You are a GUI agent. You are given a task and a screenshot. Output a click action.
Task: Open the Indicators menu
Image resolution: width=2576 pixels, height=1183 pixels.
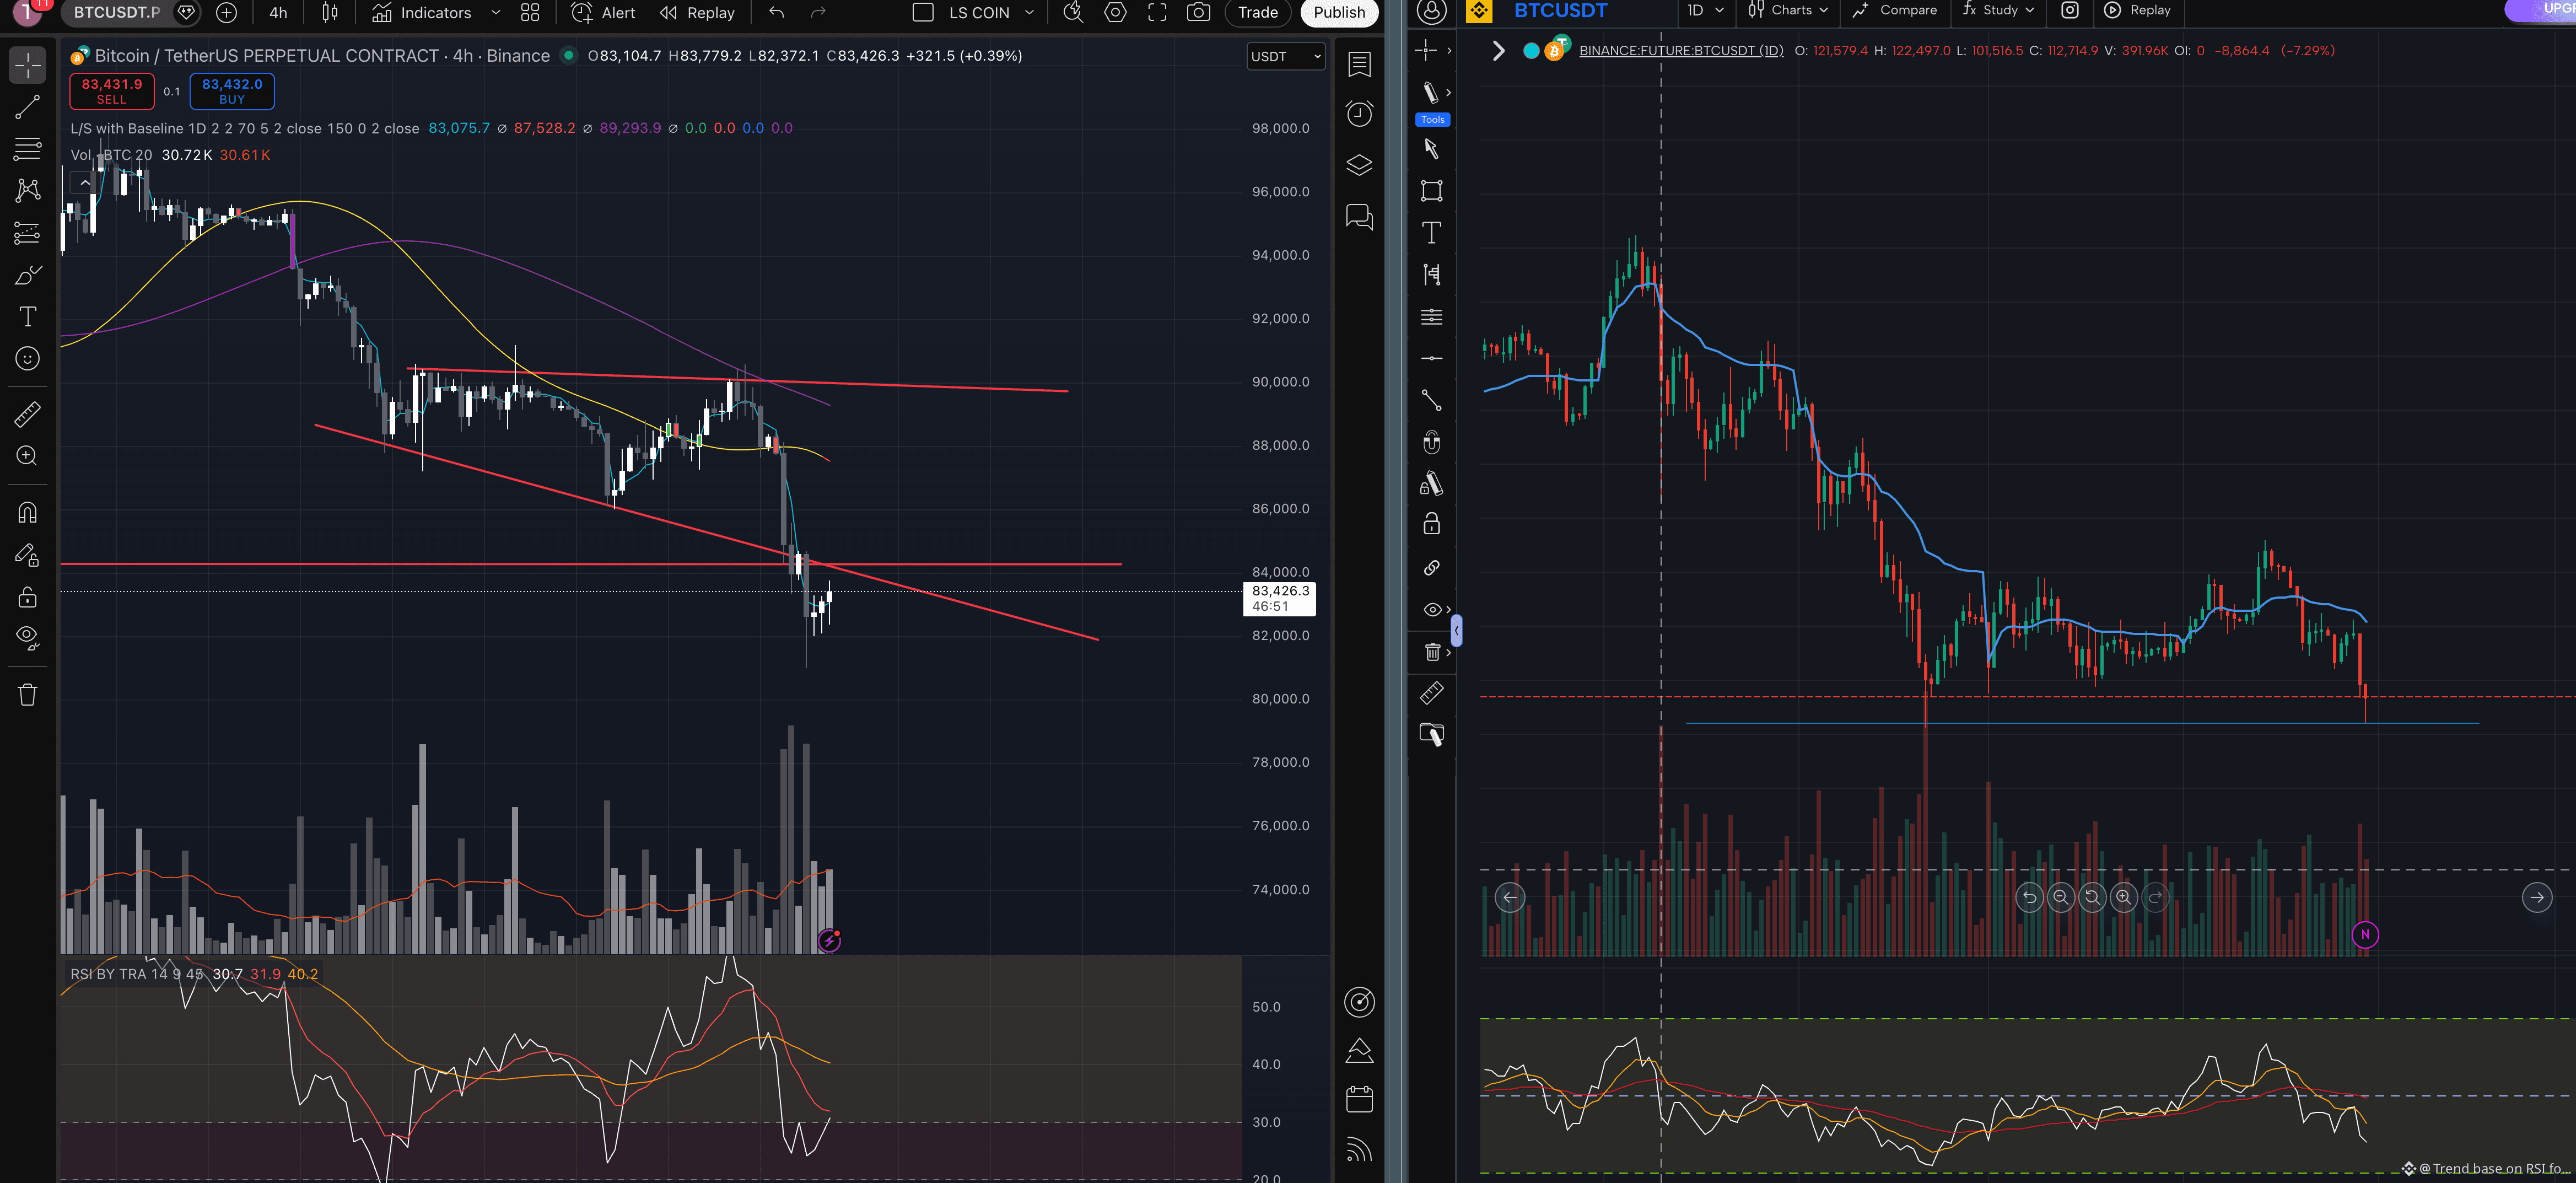tap(435, 13)
